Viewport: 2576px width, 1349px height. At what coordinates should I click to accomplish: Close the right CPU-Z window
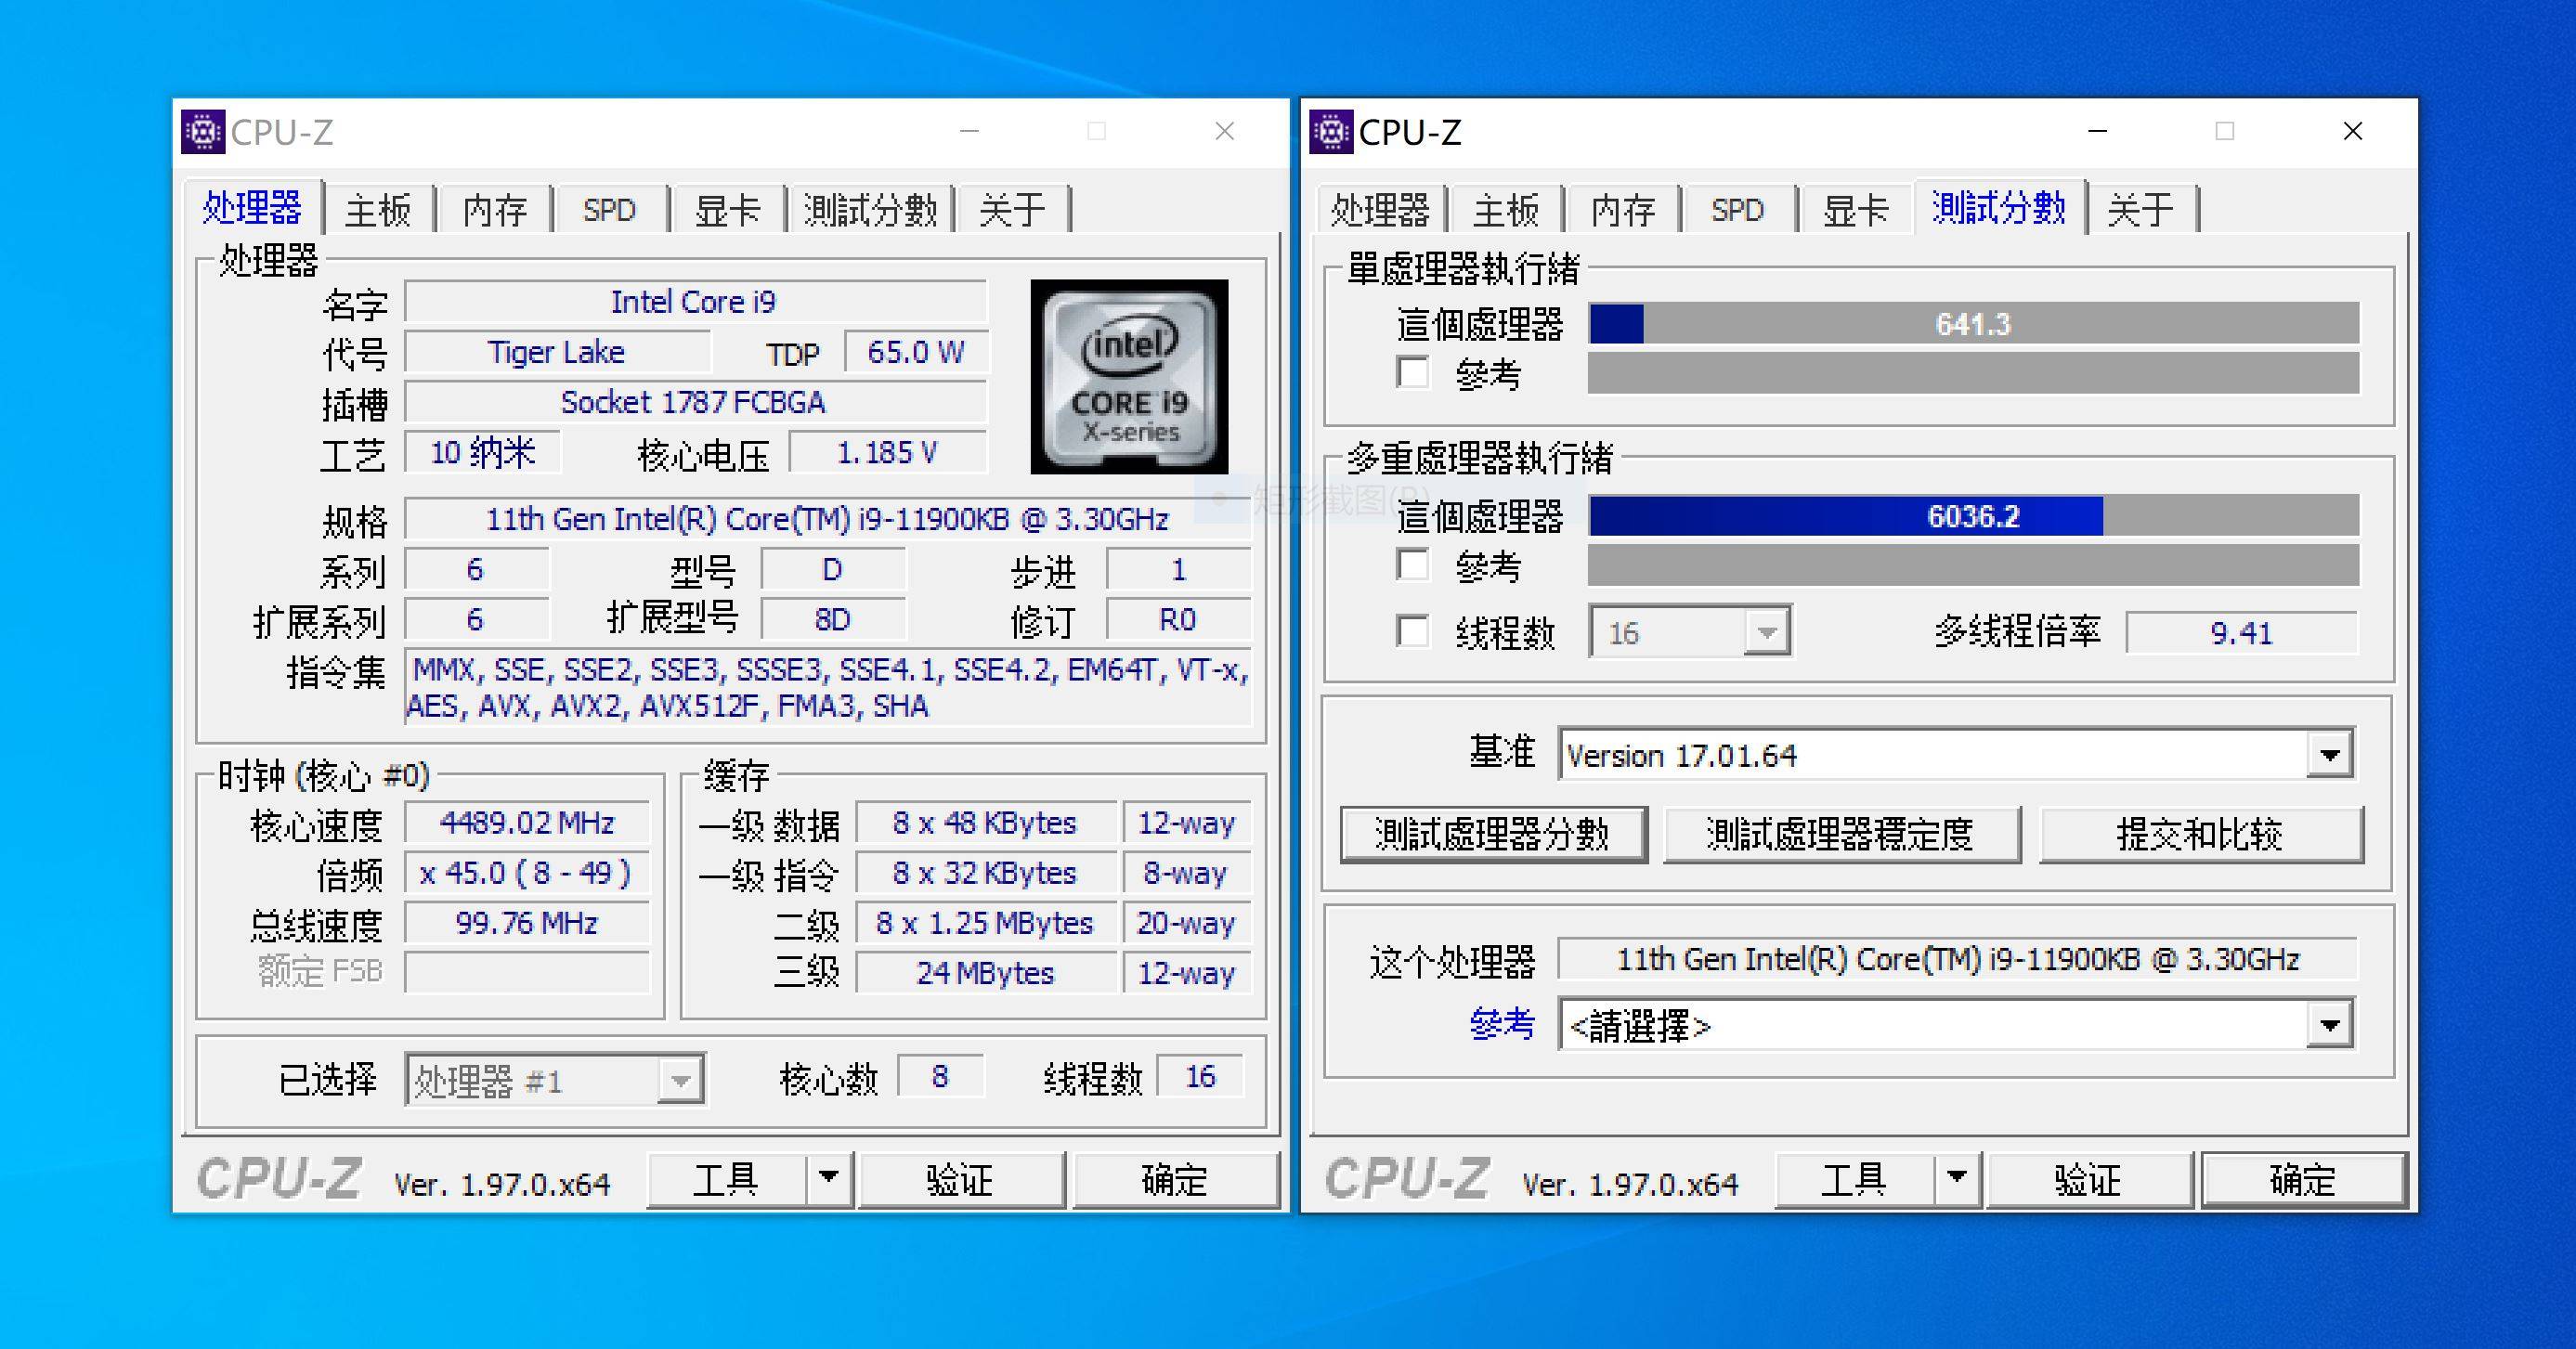point(2353,131)
